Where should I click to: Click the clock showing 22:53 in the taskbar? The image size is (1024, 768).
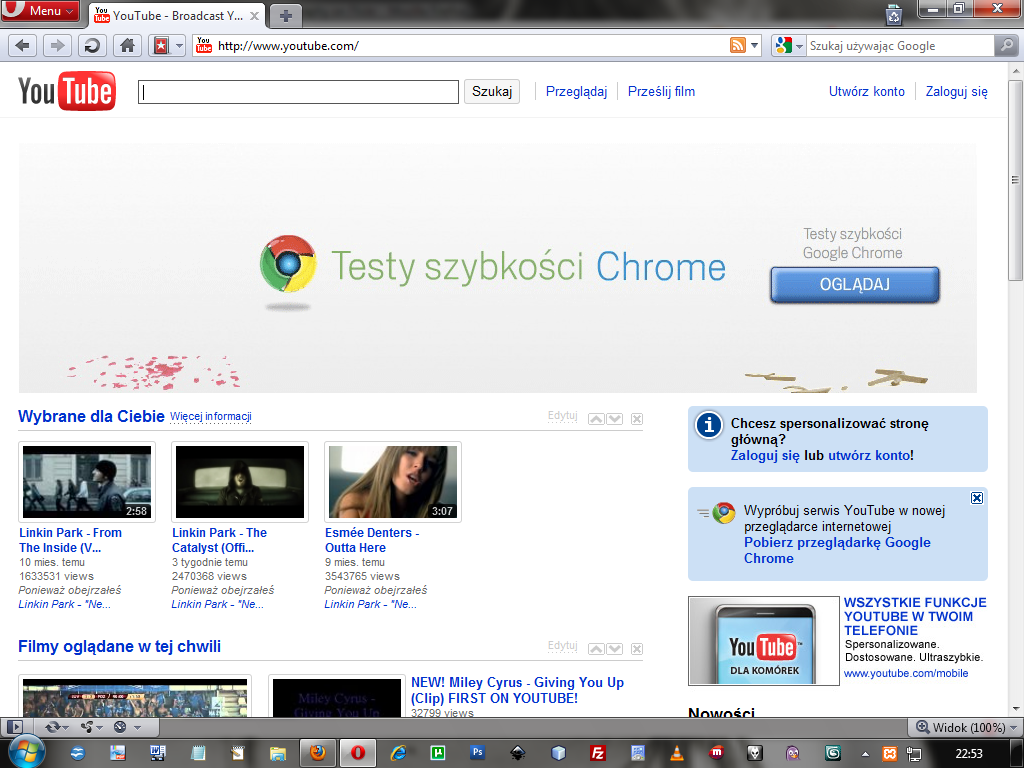[x=969, y=754]
